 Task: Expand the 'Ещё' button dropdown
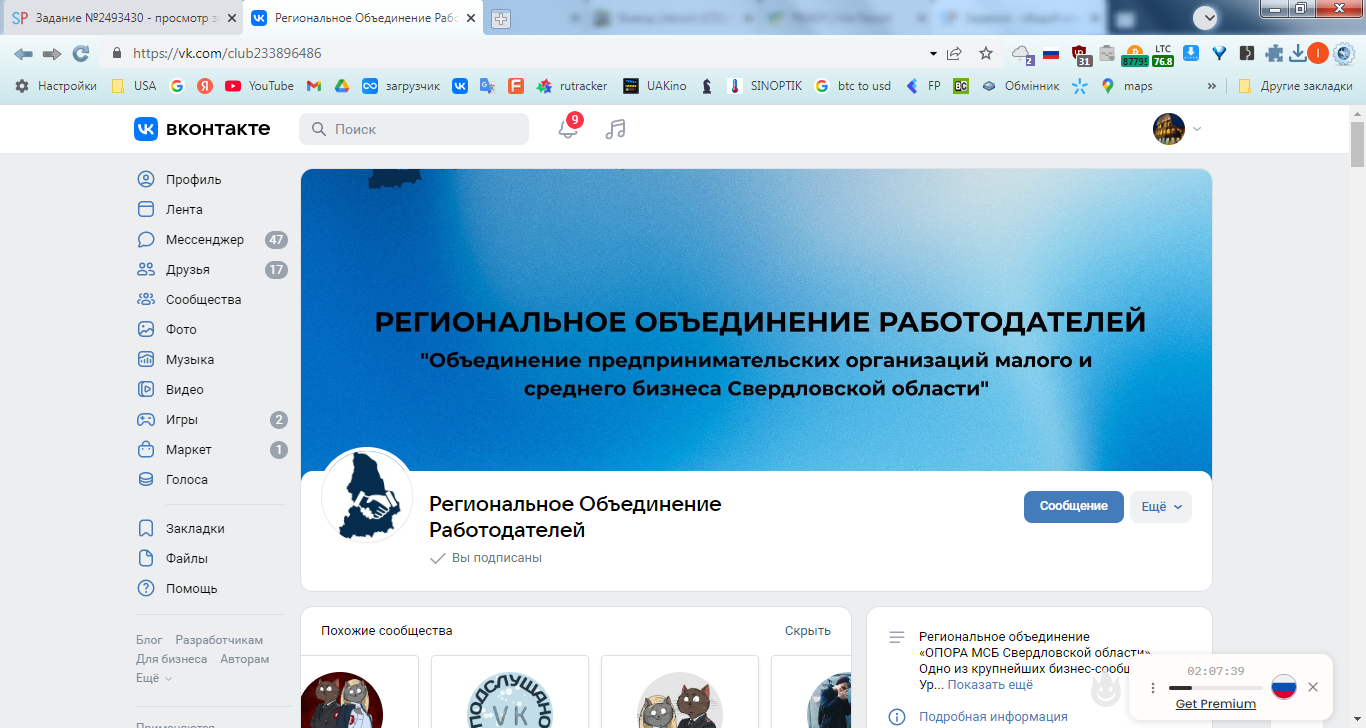pos(1161,507)
